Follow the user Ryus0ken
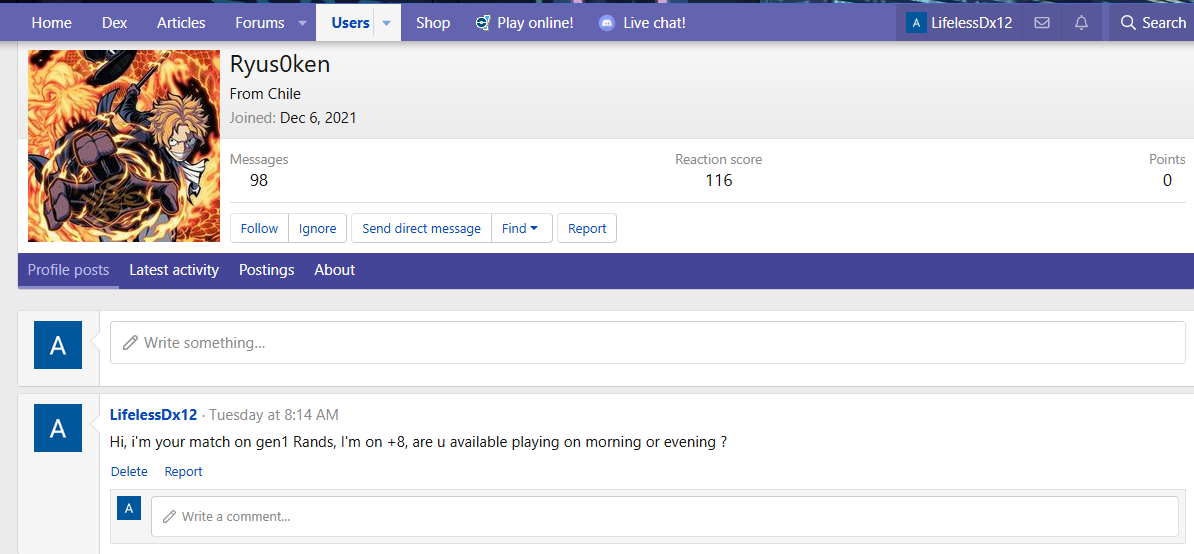Viewport: 1194px width, 554px height. [259, 228]
